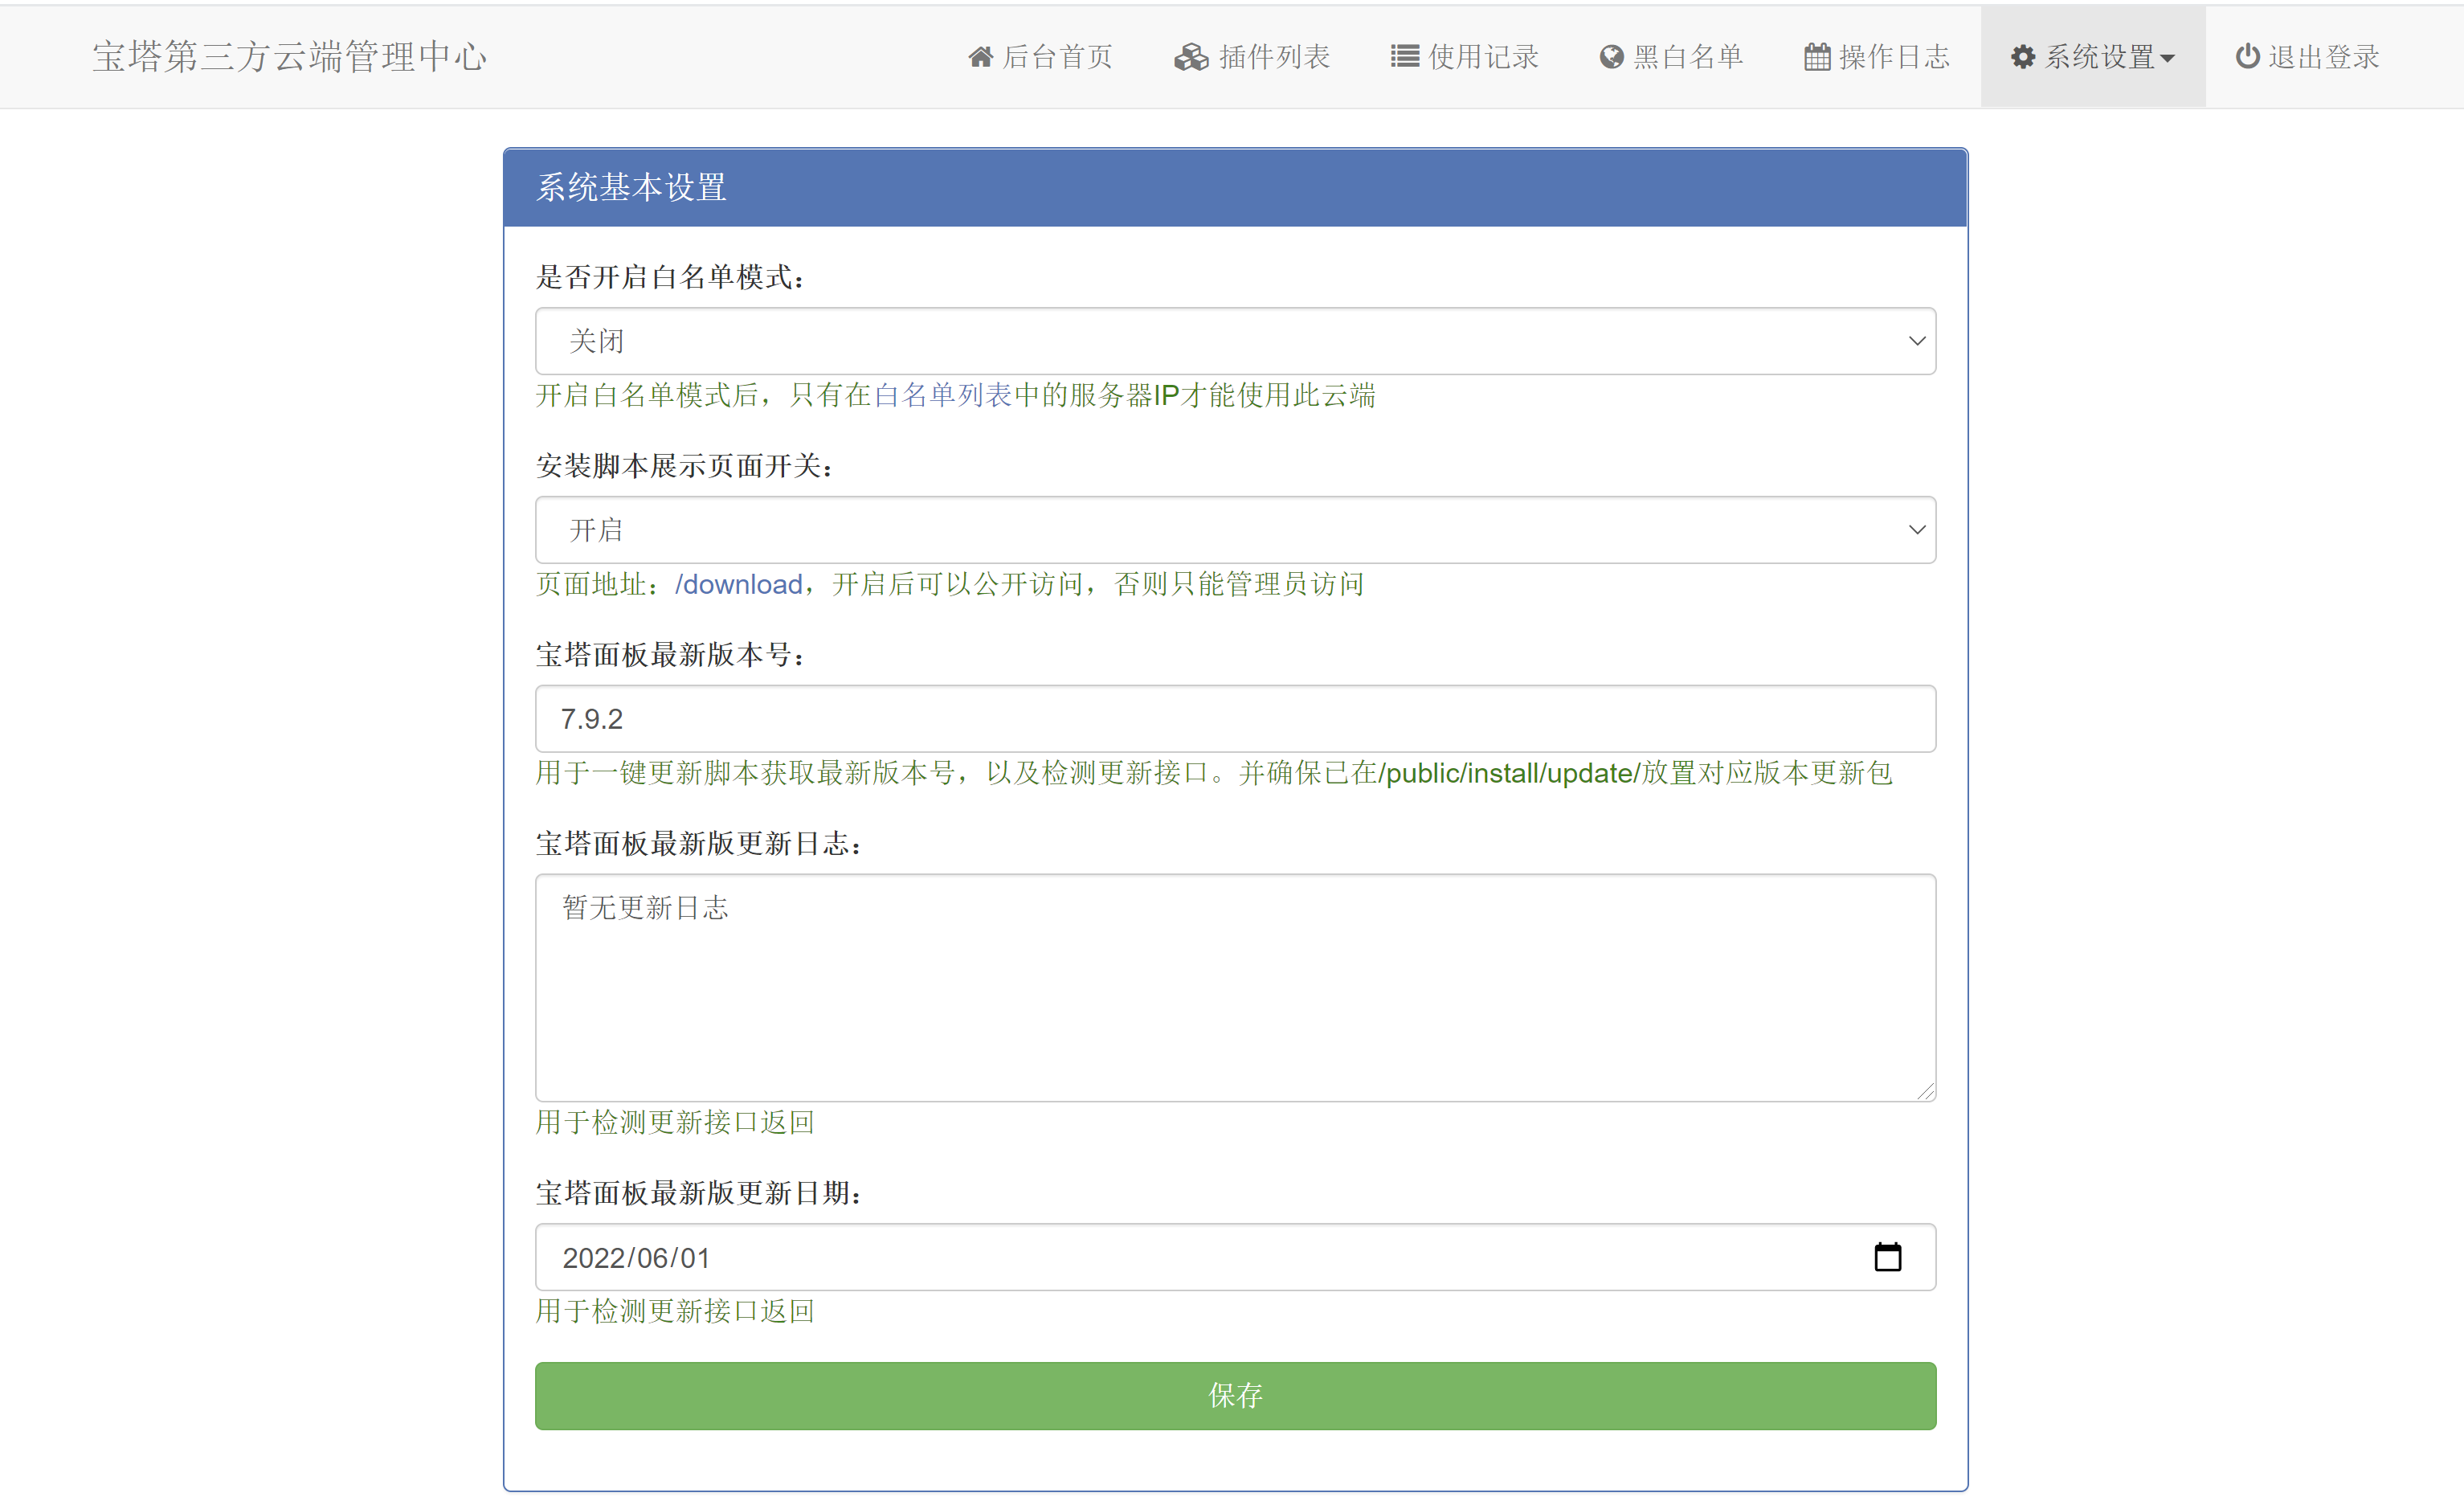Image resolution: width=2464 pixels, height=1505 pixels.
Task: Click the power icon for 退出登录
Action: tap(2247, 57)
